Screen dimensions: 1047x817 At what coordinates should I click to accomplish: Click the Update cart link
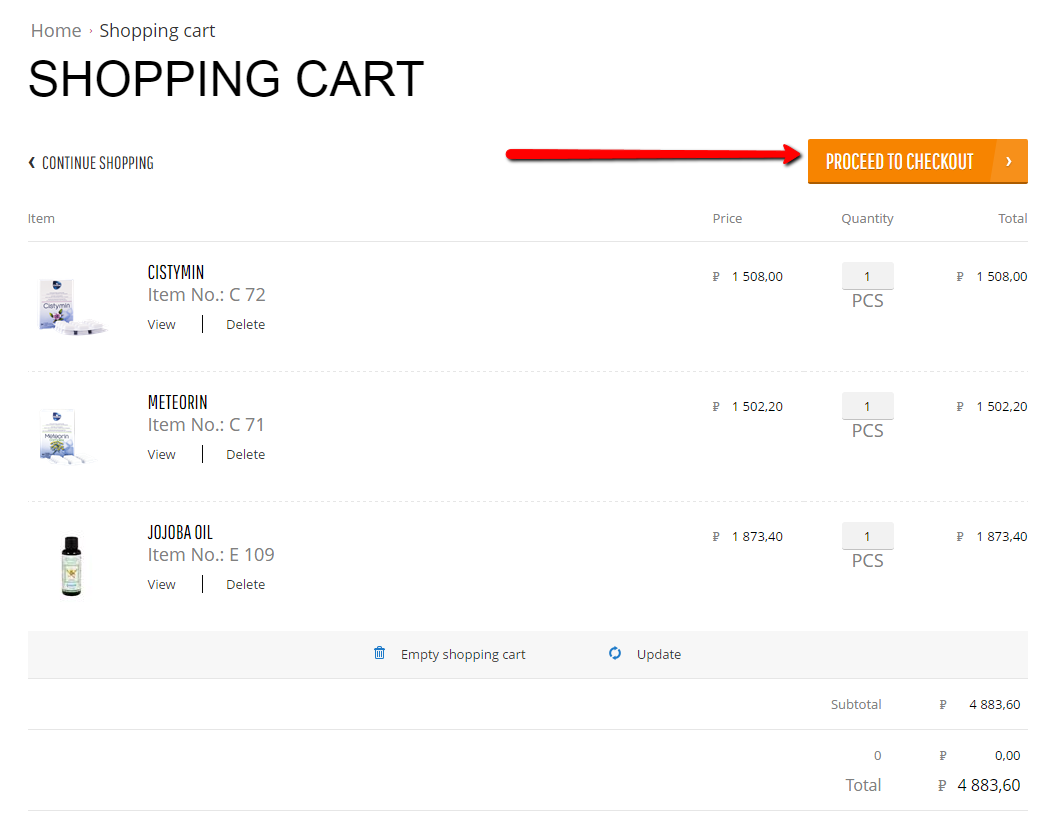659,655
